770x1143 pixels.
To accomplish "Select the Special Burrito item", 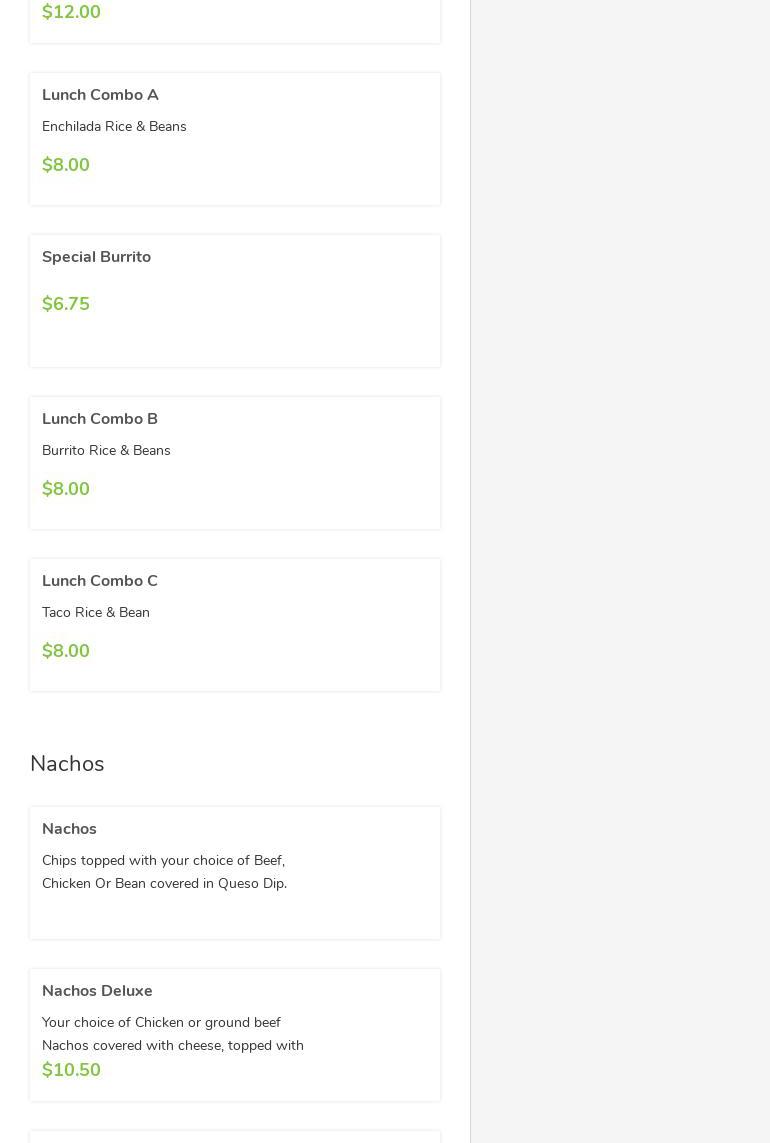I will [96, 257].
